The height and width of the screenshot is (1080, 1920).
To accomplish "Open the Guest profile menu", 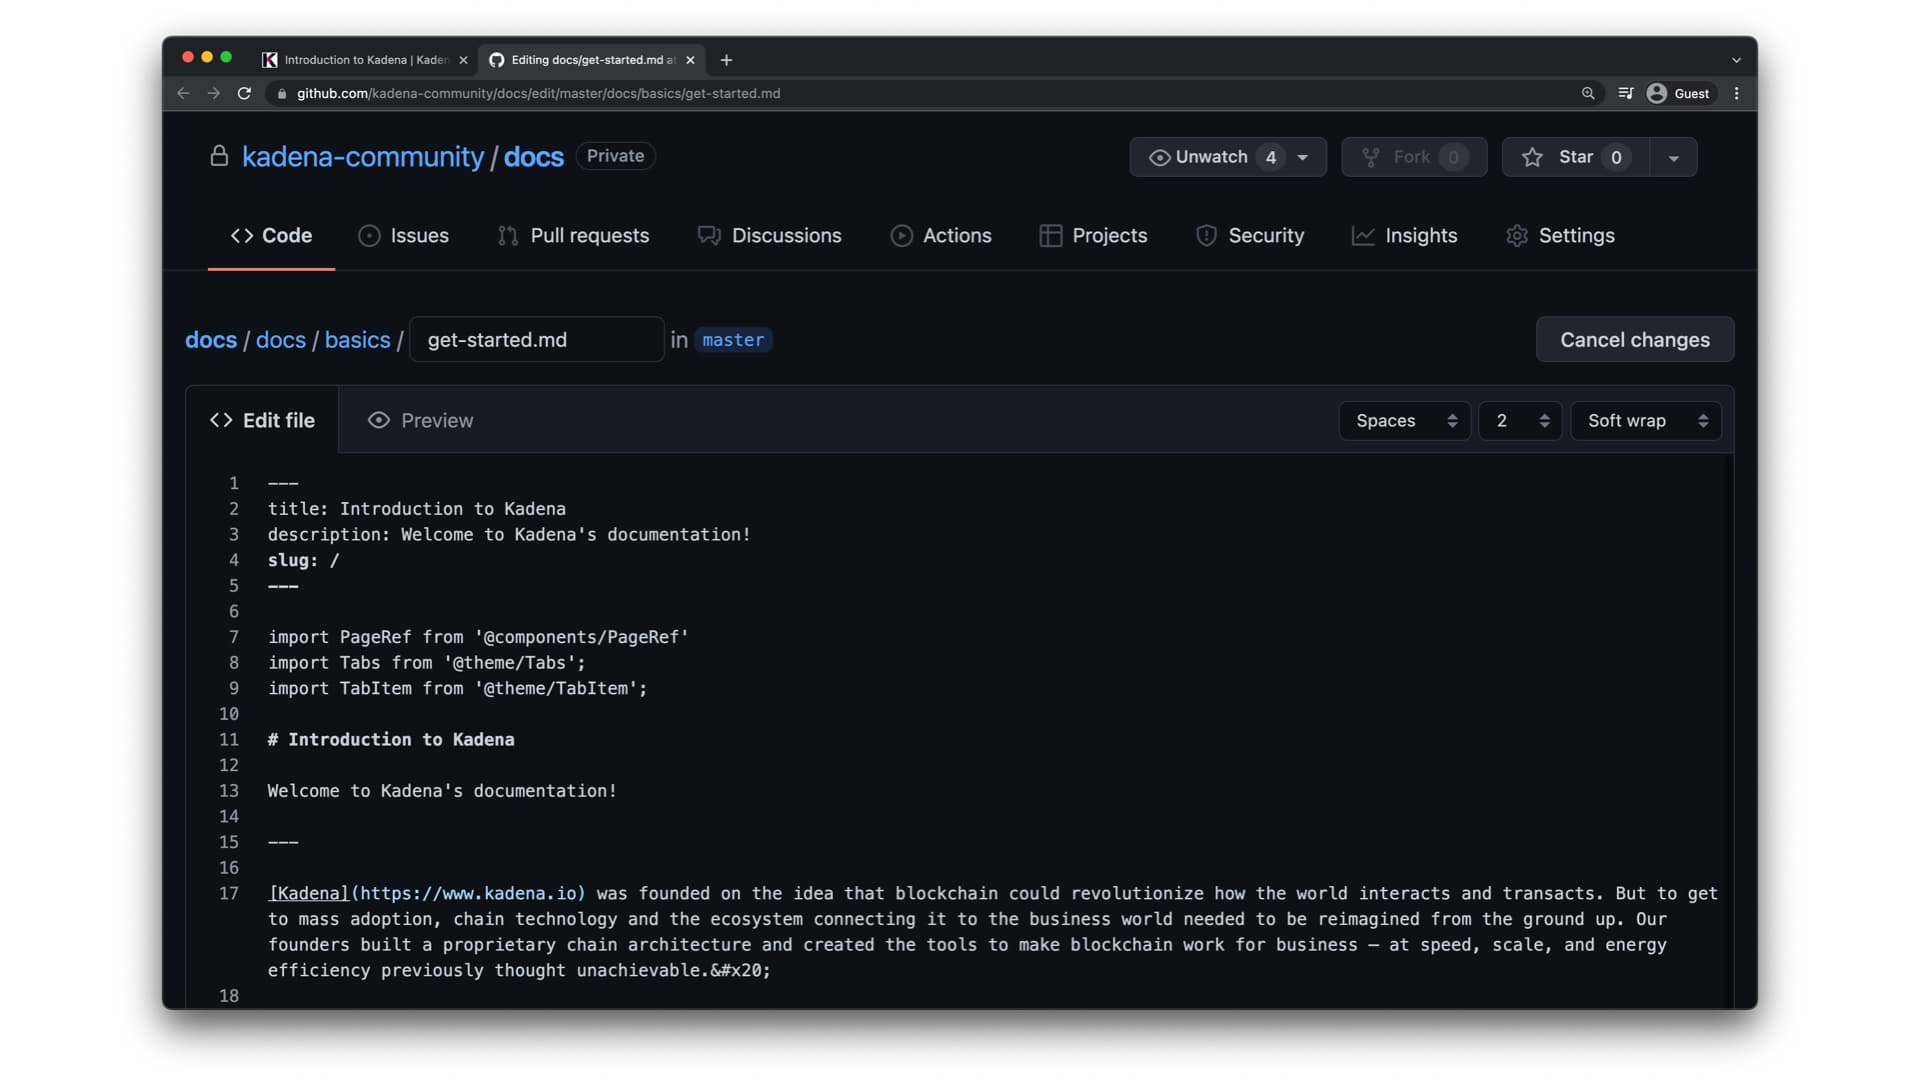I will (x=1679, y=93).
